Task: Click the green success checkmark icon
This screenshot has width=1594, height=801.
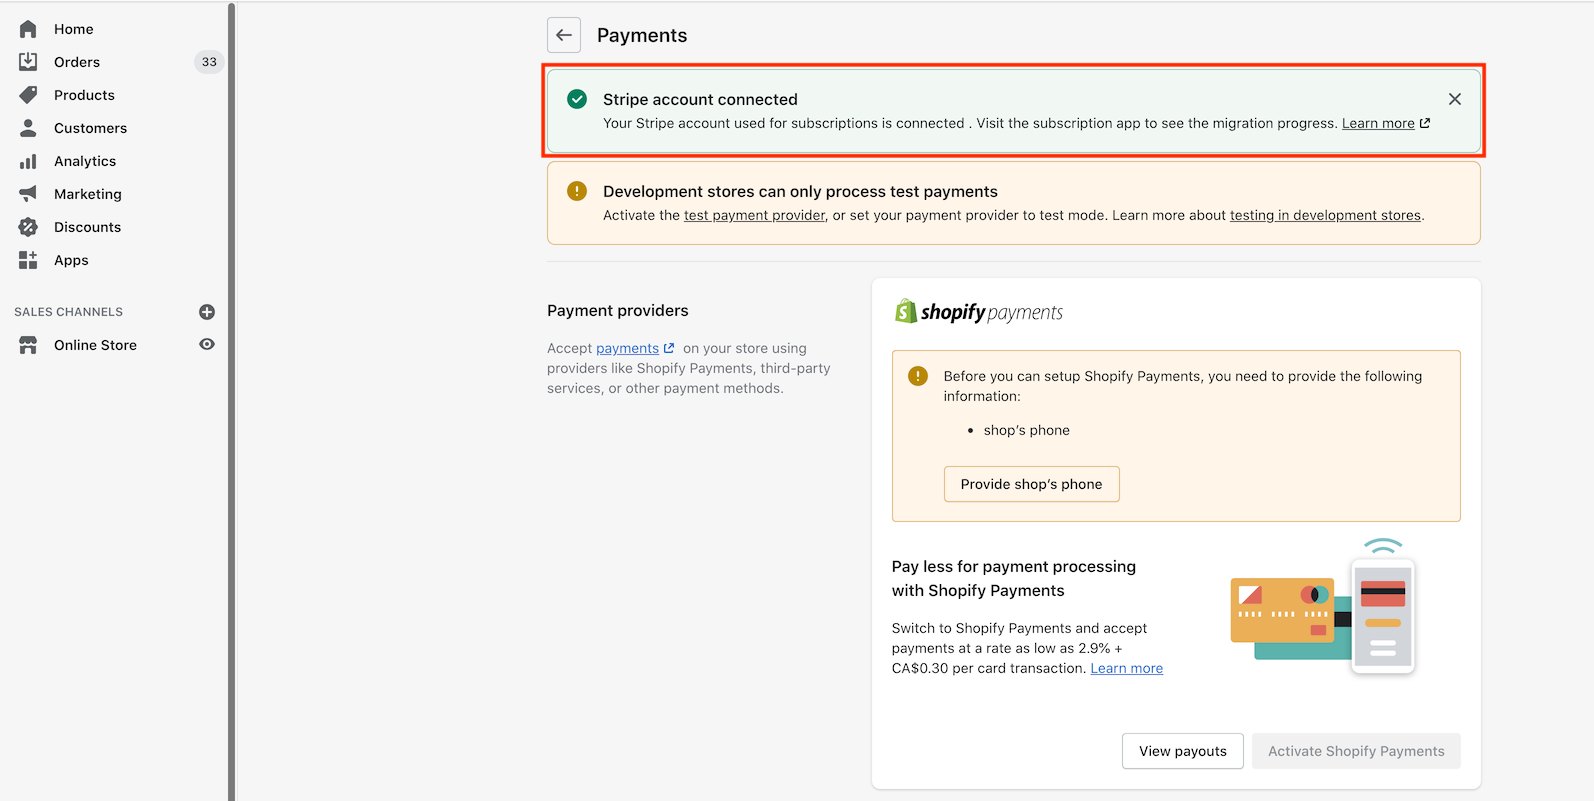Action: click(577, 99)
